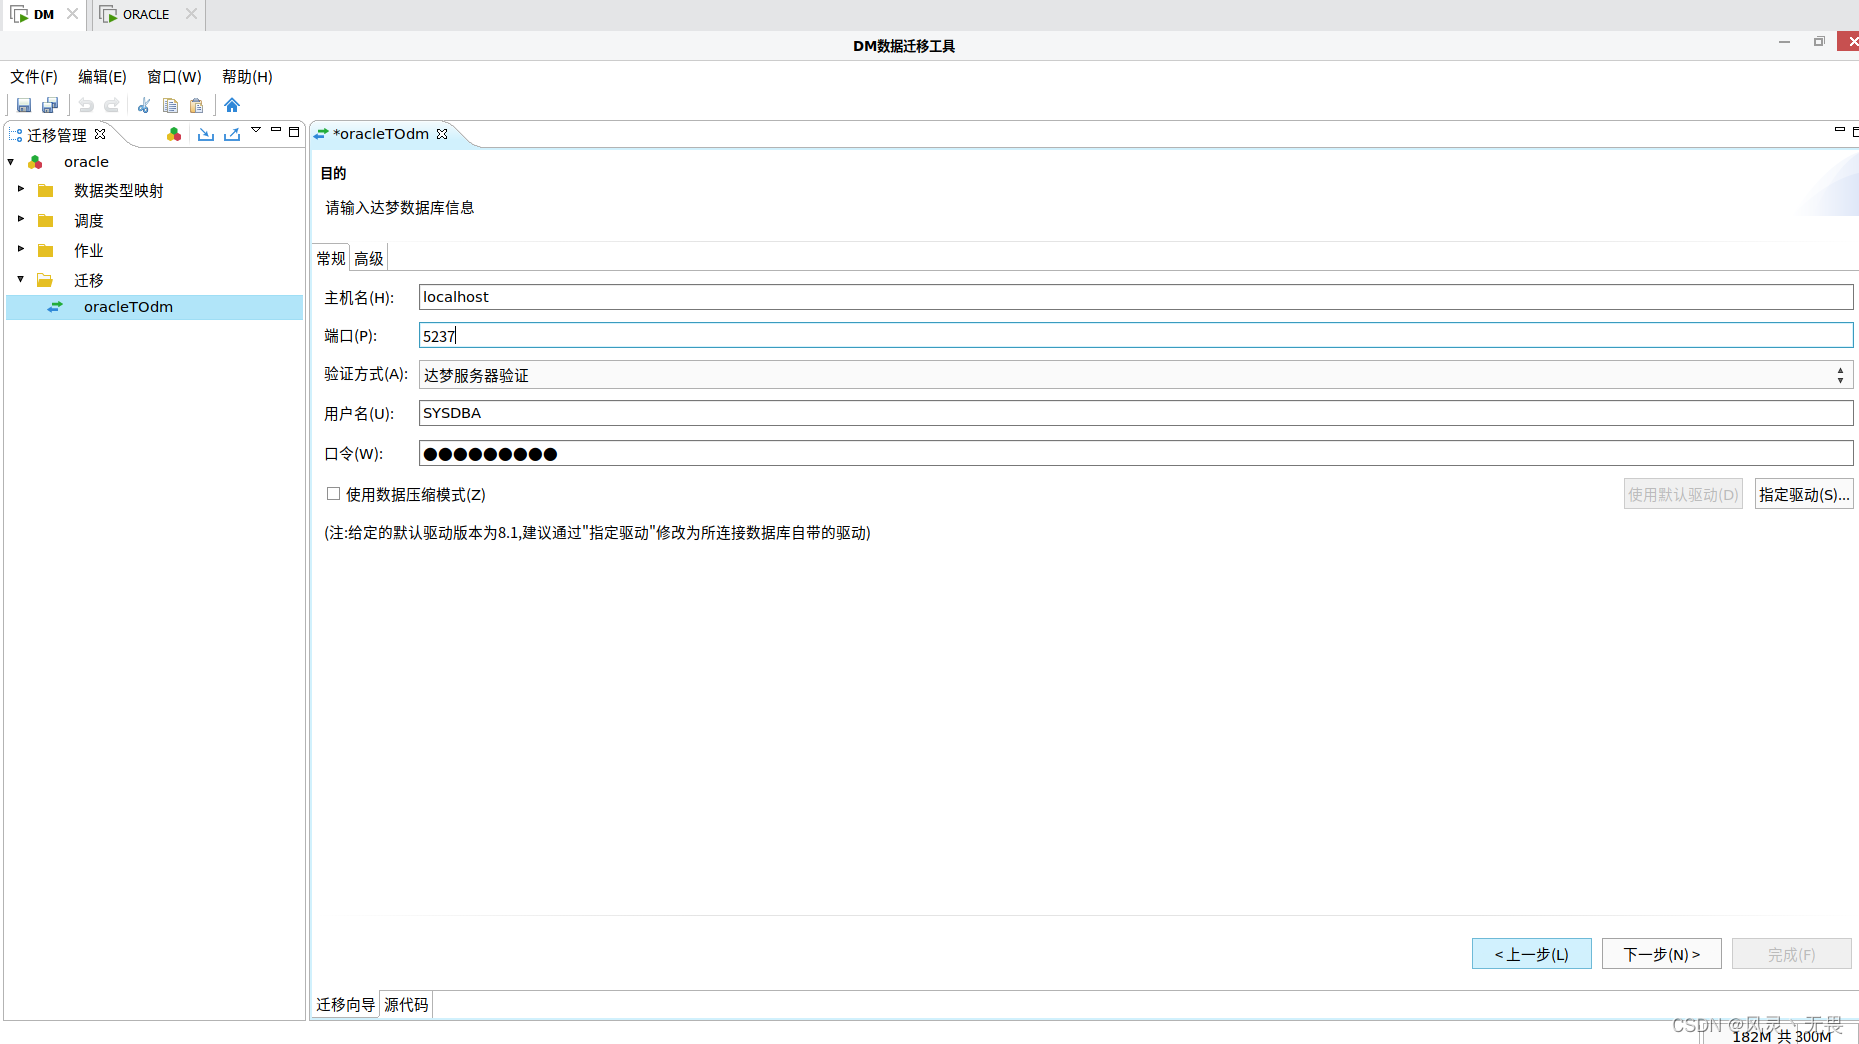1859x1044 pixels.
Task: Click the 作业 folder icon
Action: (46, 251)
